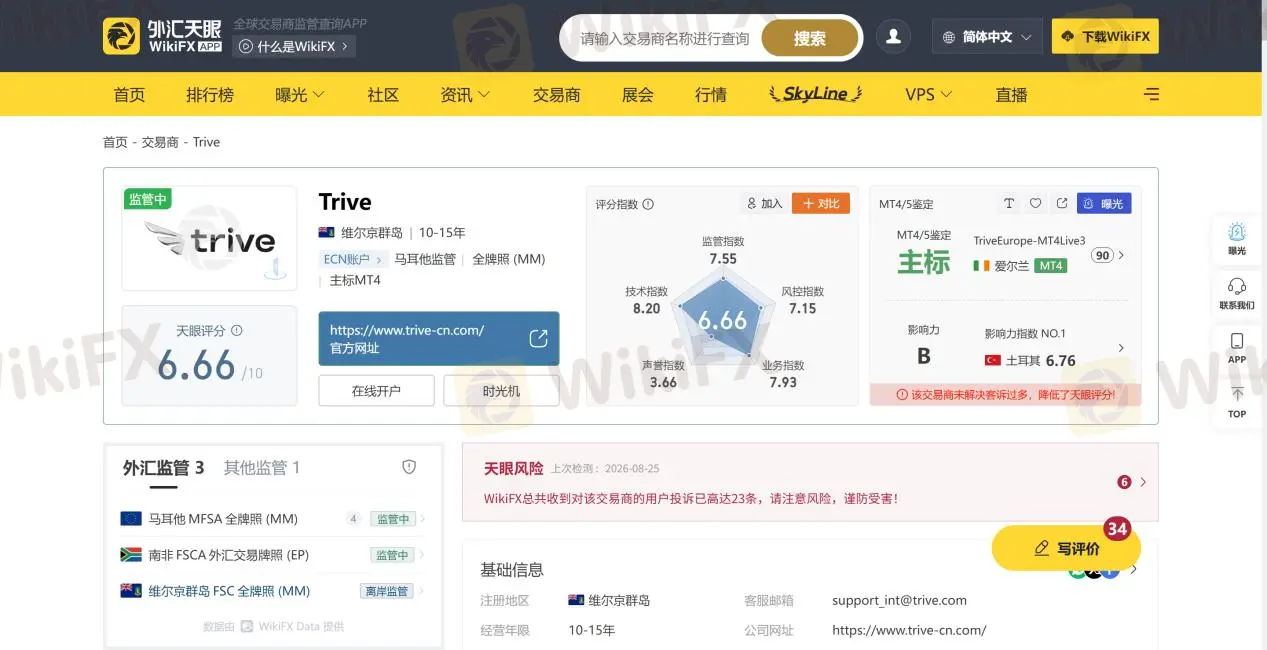Expand the 南非 FSCA 外汇交易牌照 row
The image size is (1267, 650).
[x=273, y=555]
